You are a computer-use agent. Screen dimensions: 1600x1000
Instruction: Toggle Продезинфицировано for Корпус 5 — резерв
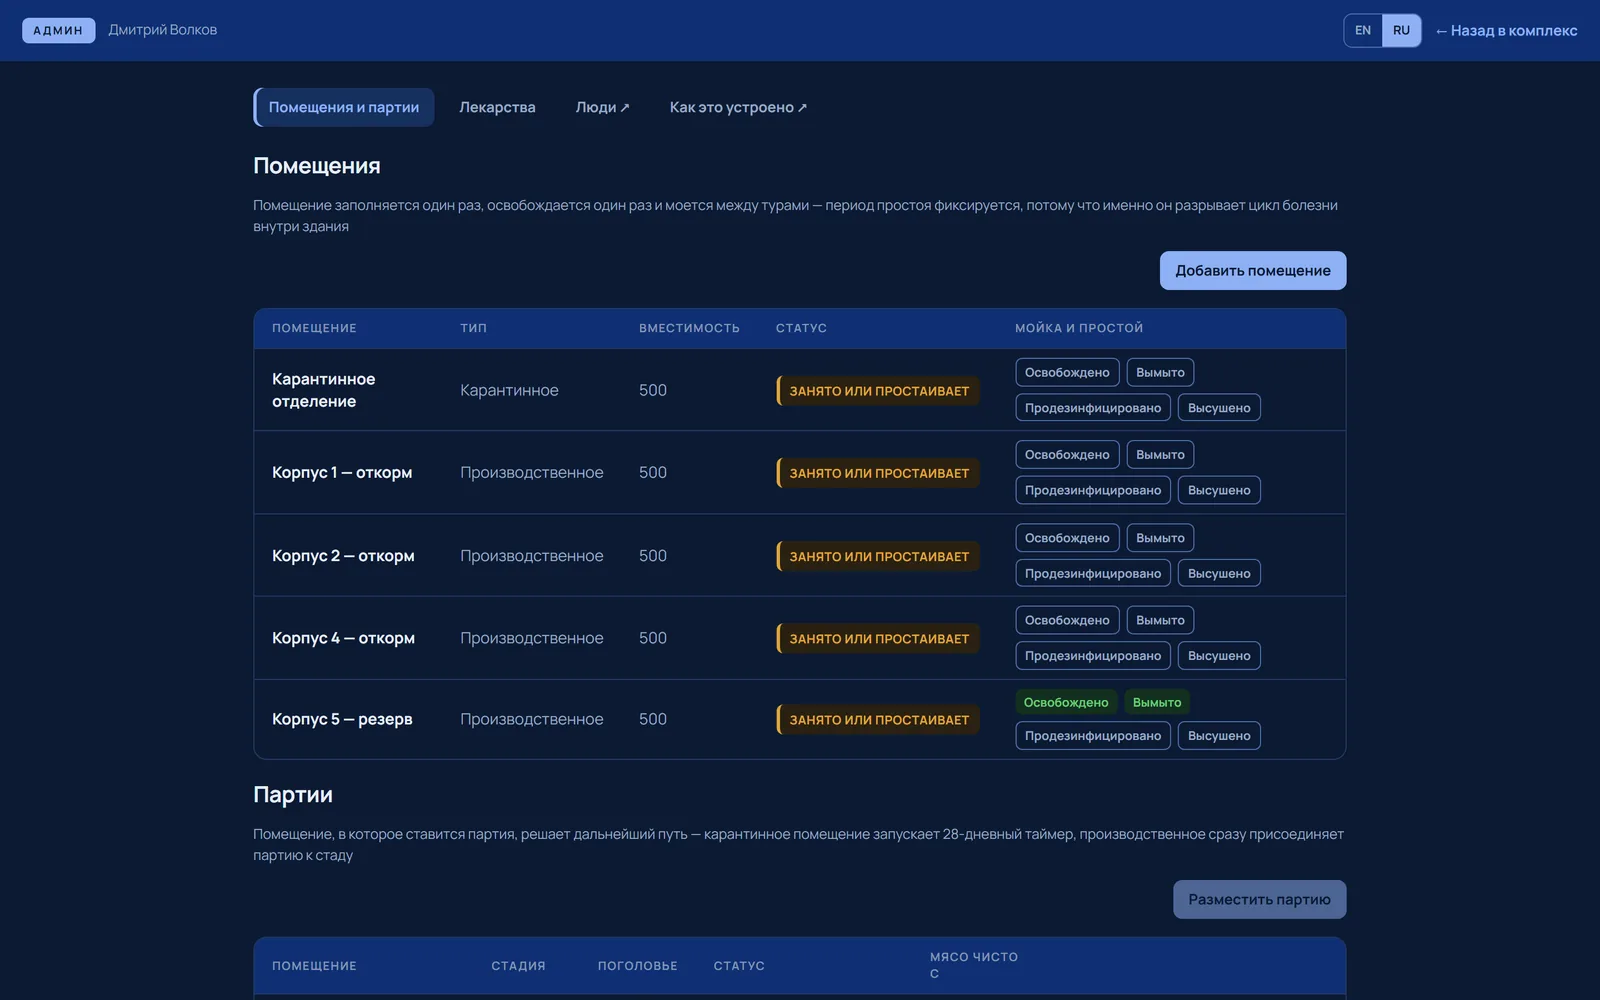pyautogui.click(x=1093, y=736)
